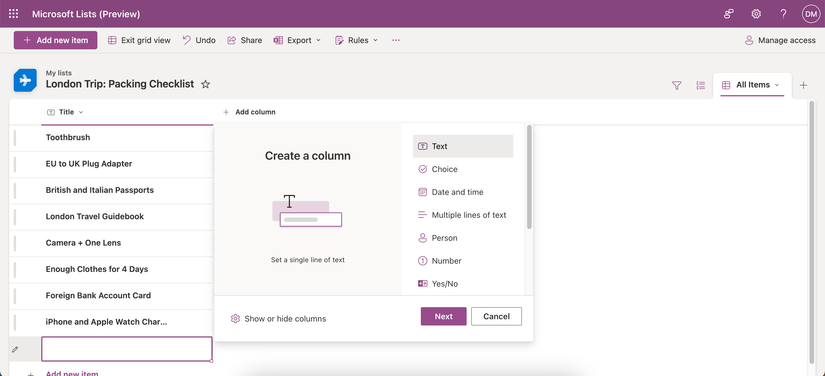Open the All Items view tab
Viewport: 825px width, 376px height.
752,85
